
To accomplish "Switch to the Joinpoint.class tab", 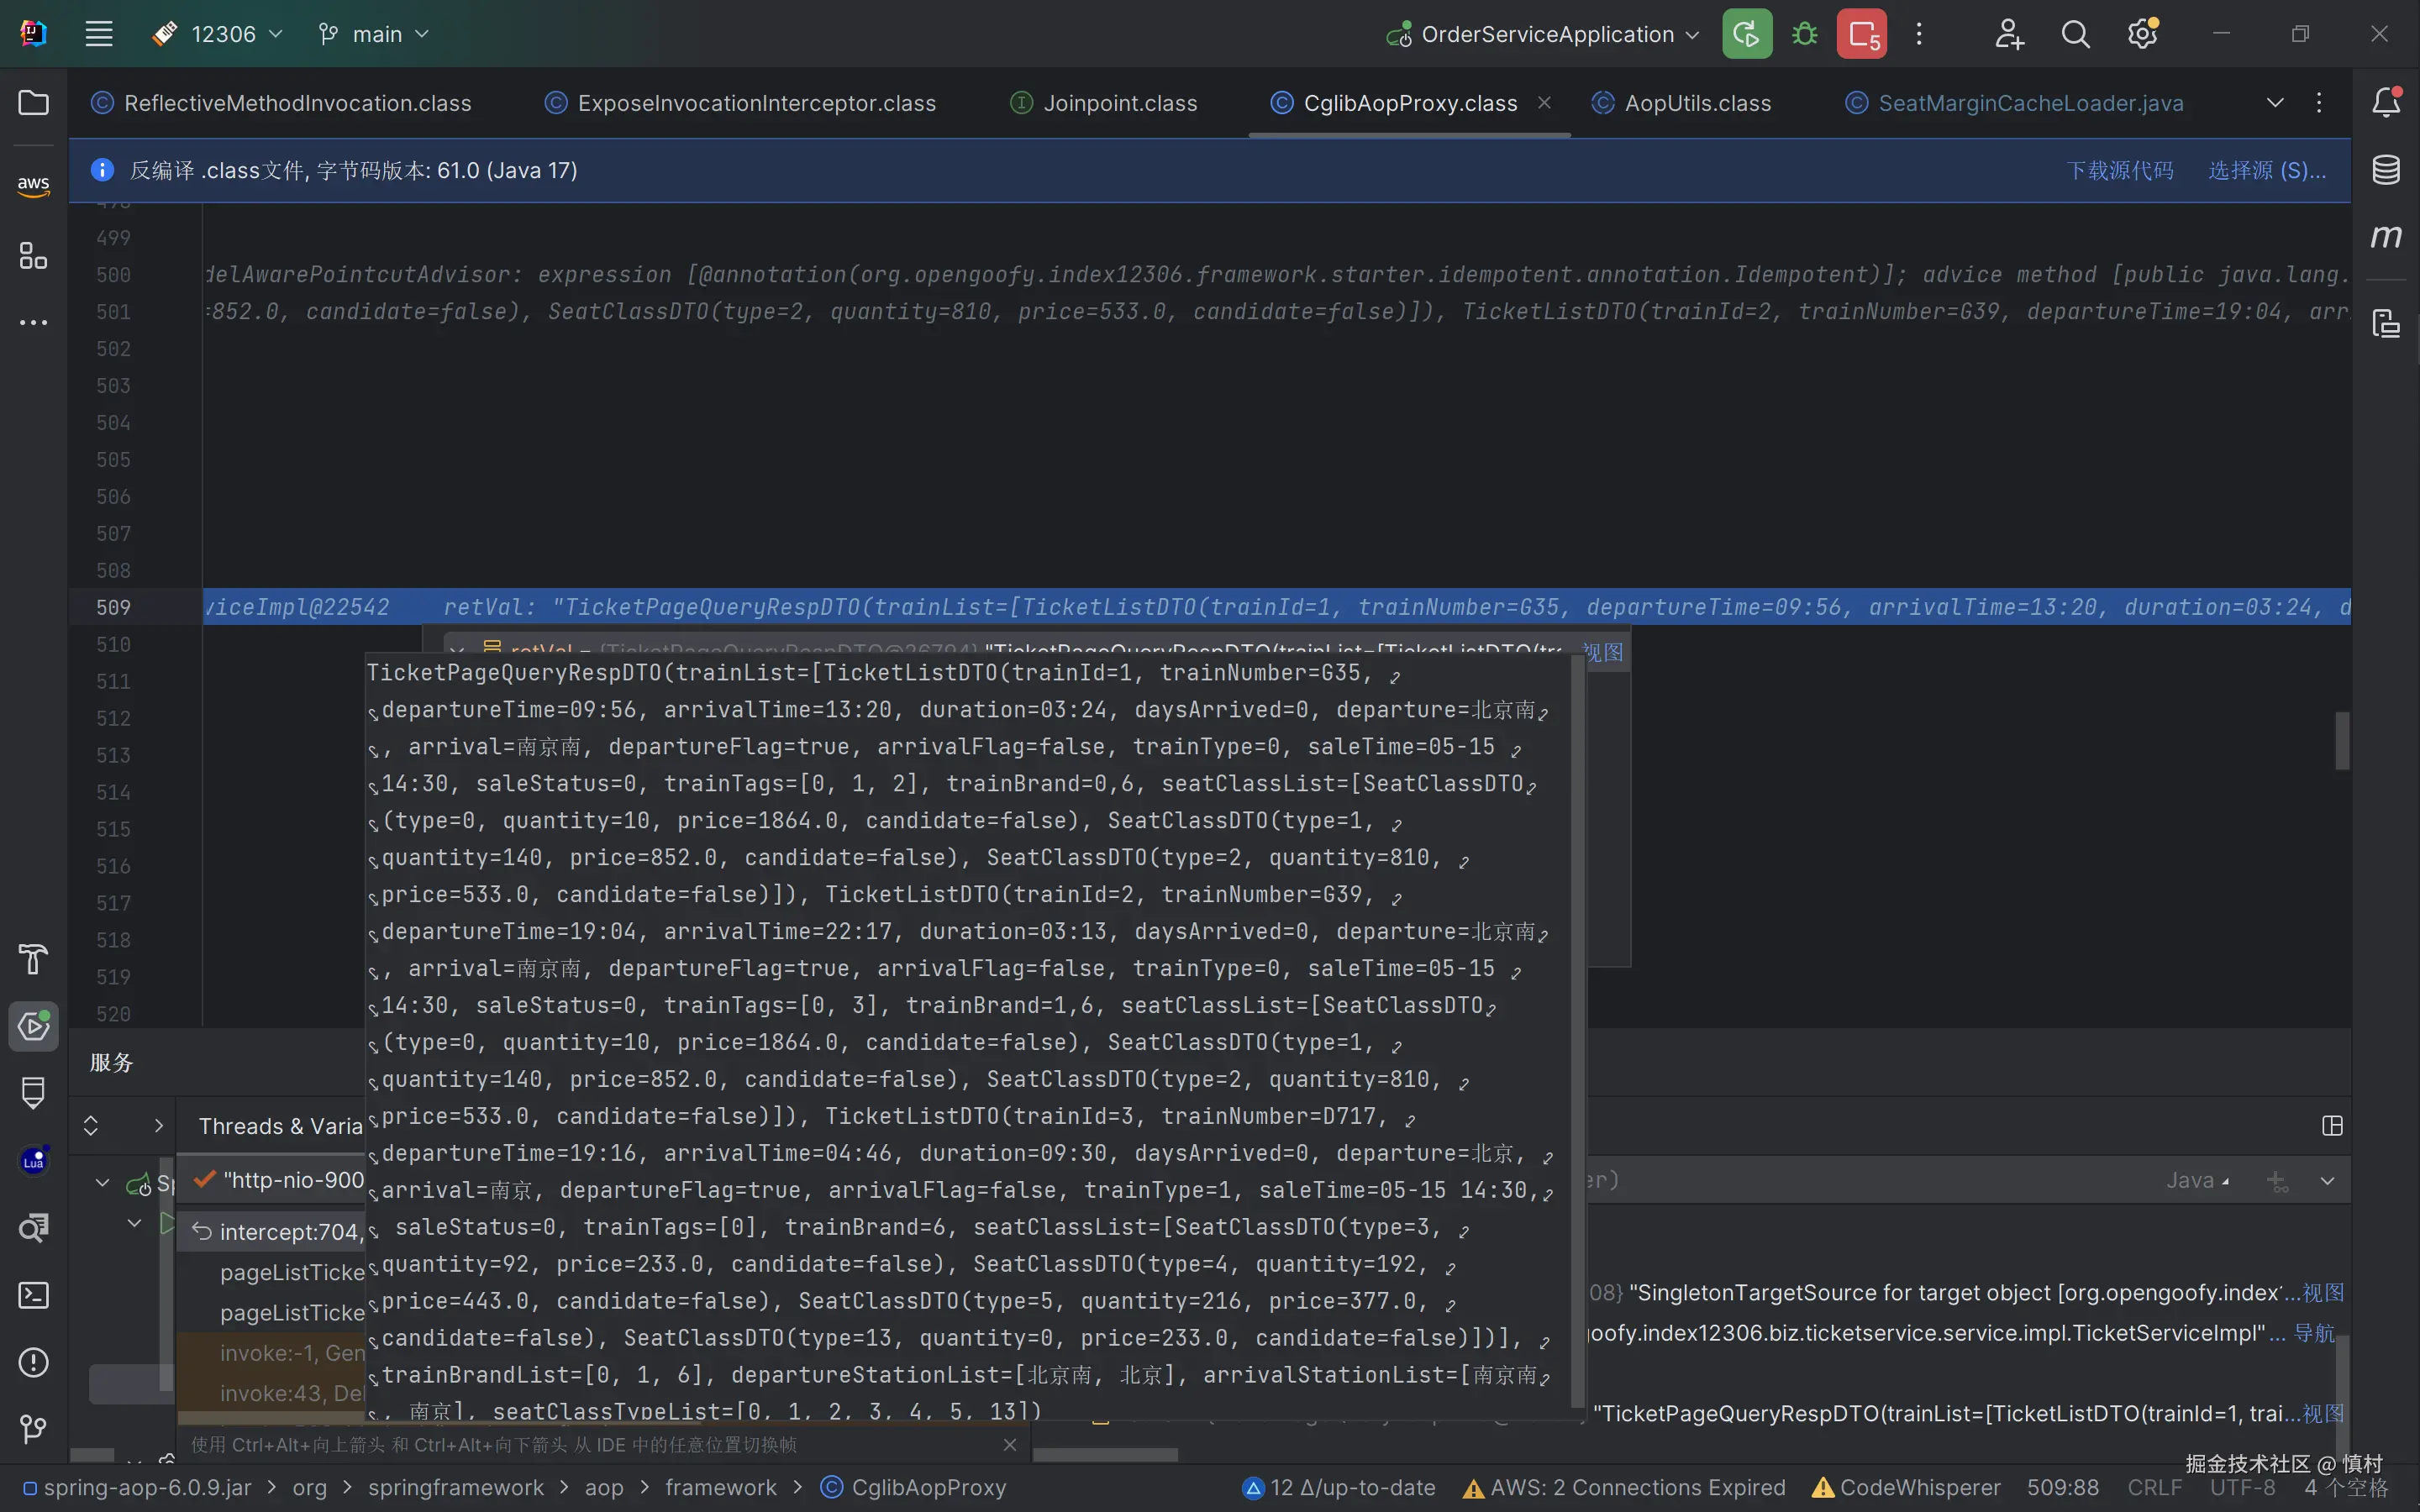I will [1119, 103].
